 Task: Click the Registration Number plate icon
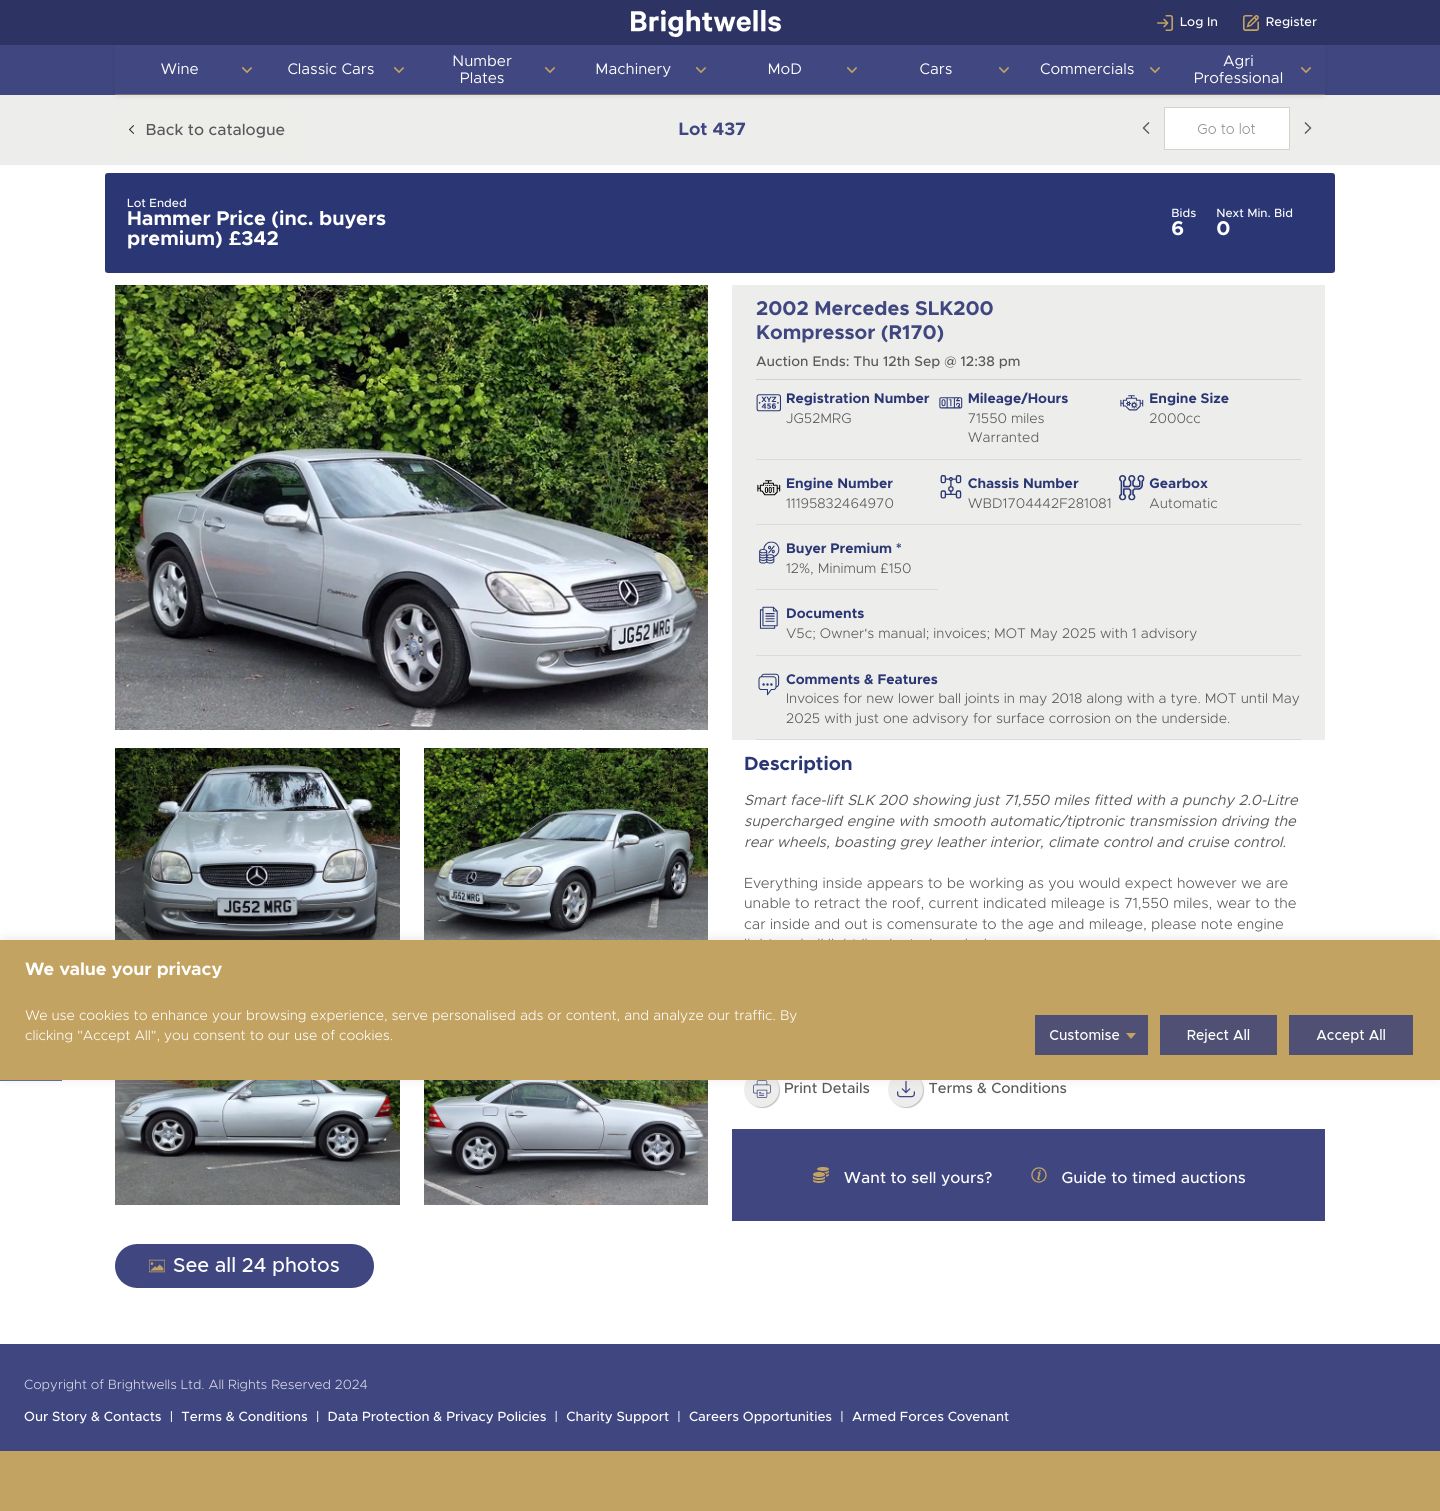768,403
